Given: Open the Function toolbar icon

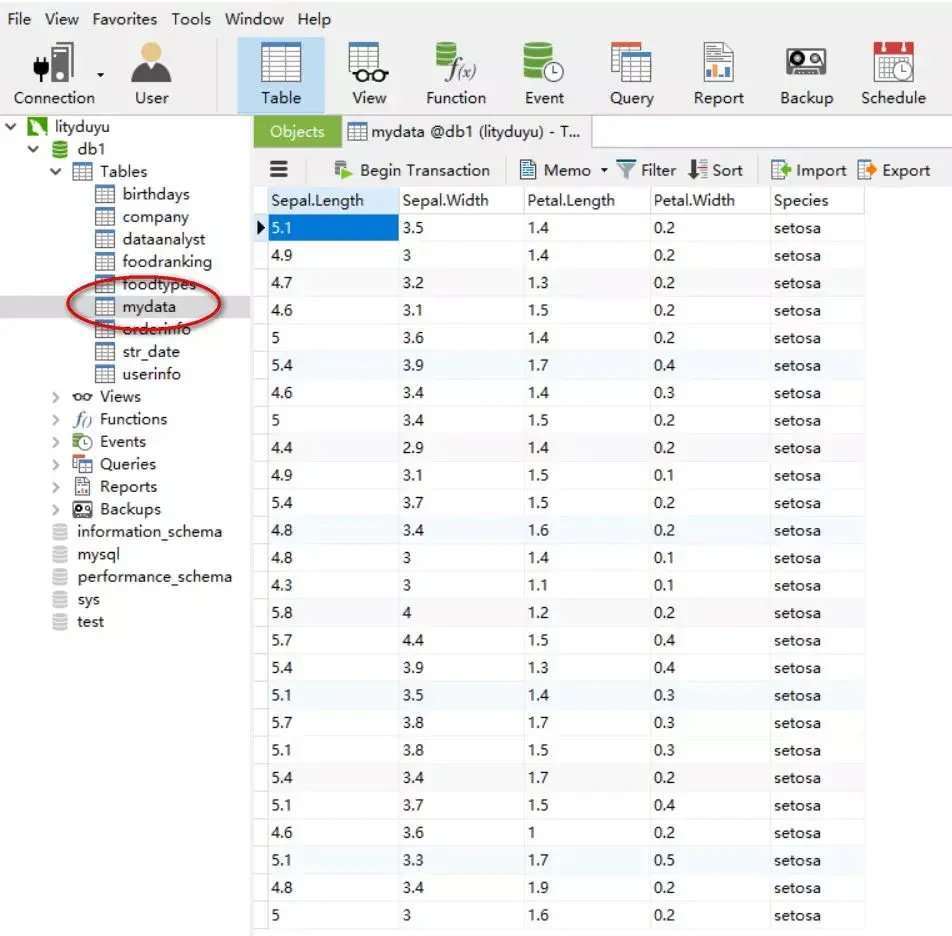Looking at the screenshot, I should (456, 73).
